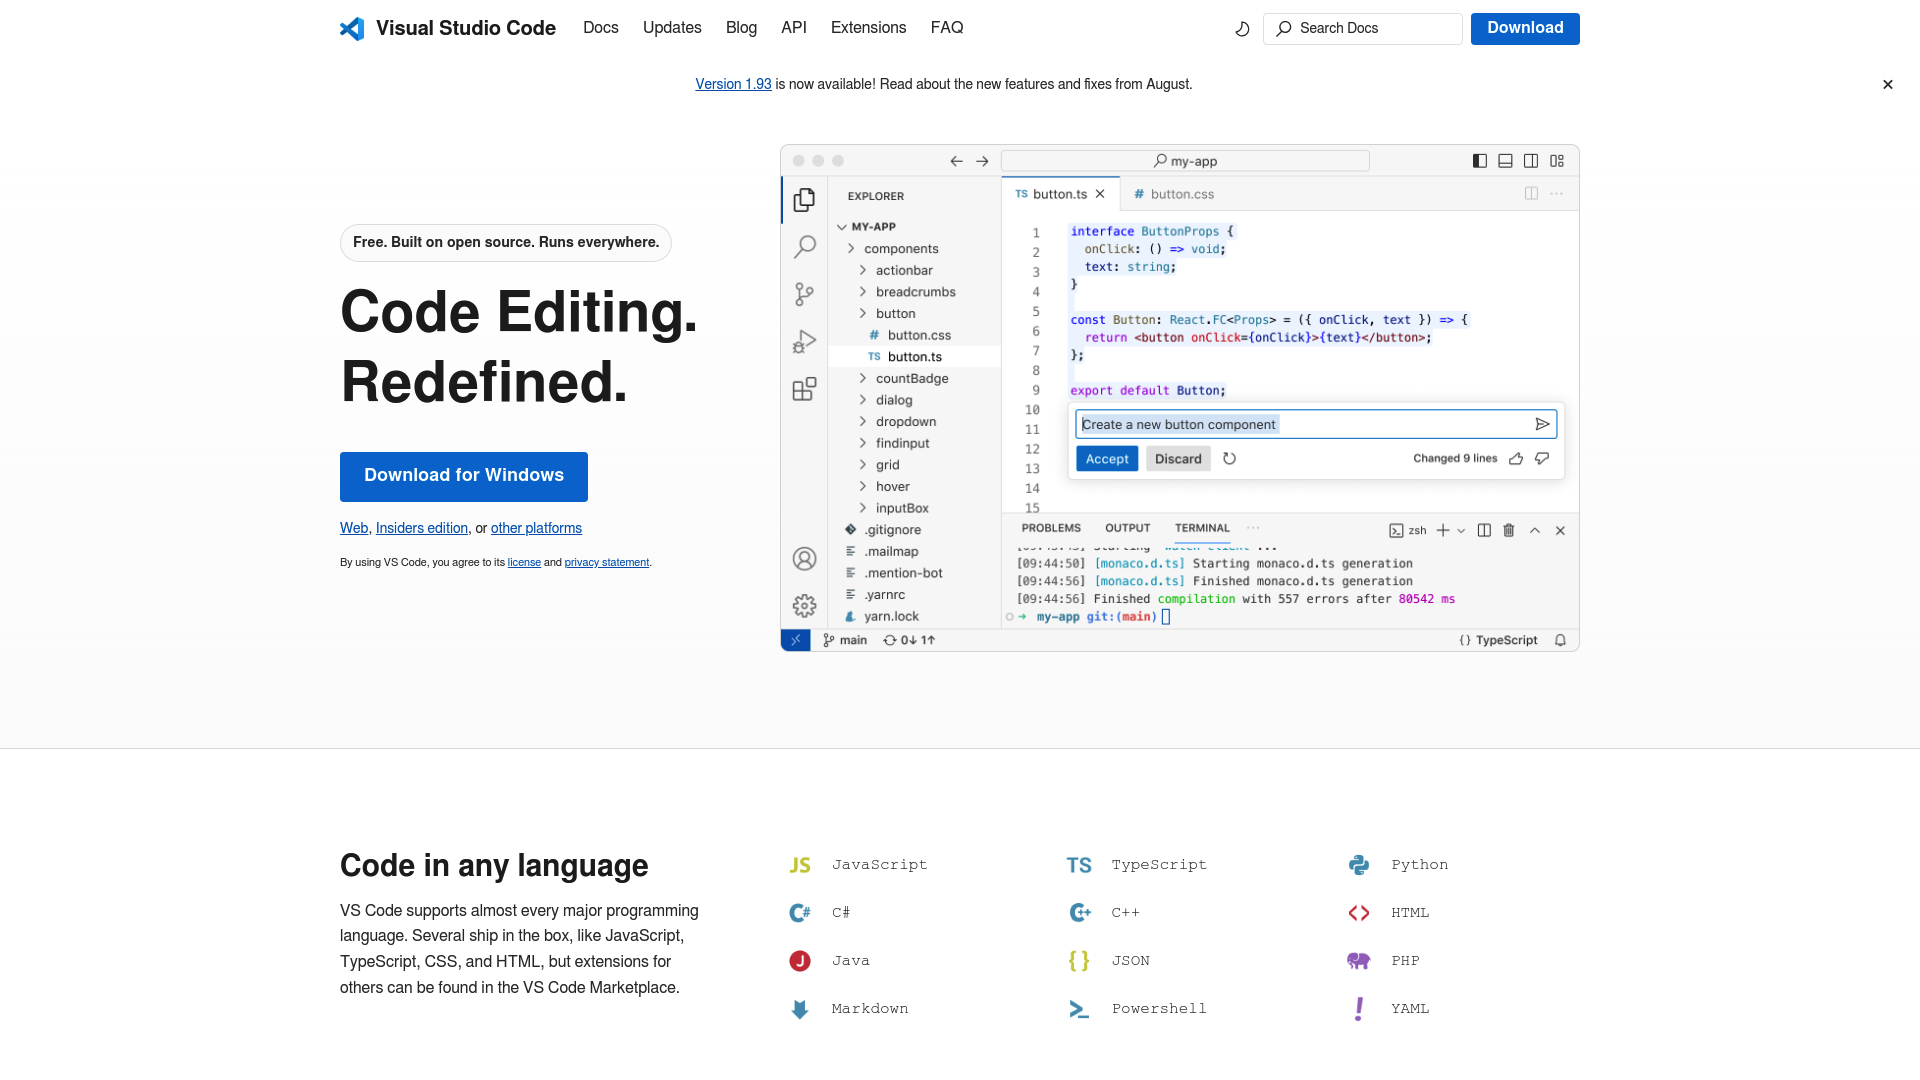Switch to the PROBLEMS panel tab
This screenshot has width=1920, height=1080.
click(x=1051, y=528)
